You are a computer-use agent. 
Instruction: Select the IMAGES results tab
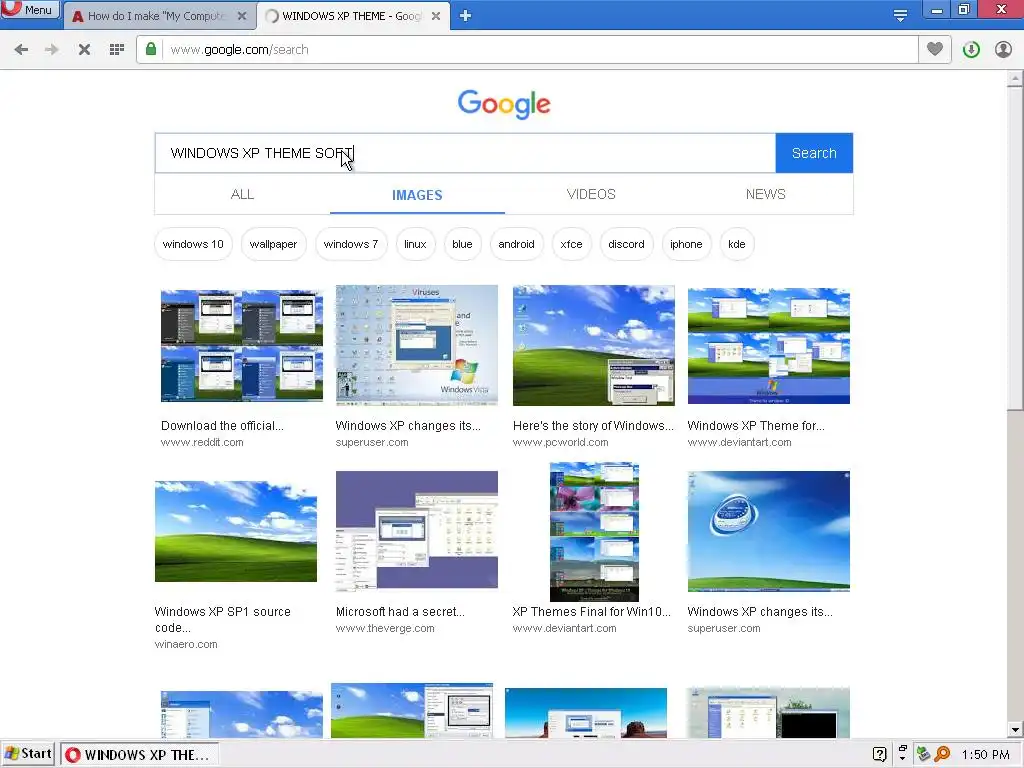417,195
